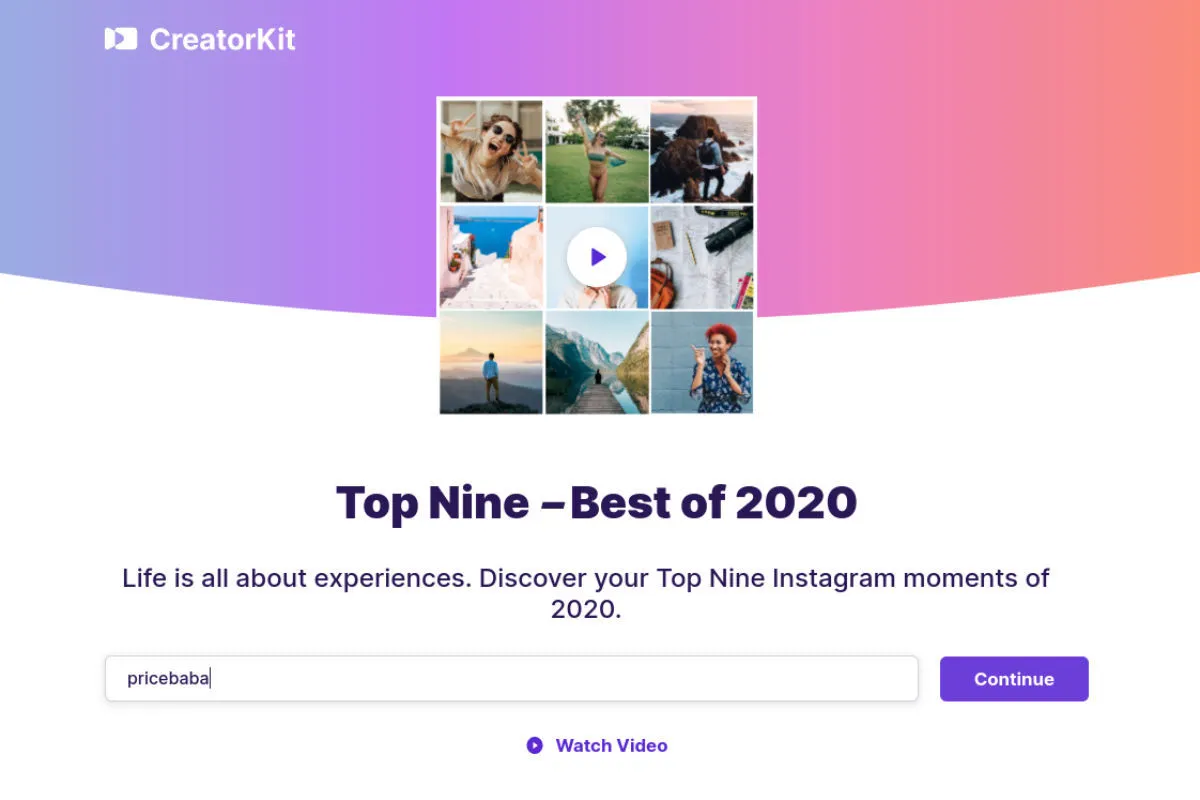The width and height of the screenshot is (1200, 800).
Task: Select the sunglasses woman peace sign photo
Action: (x=491, y=151)
